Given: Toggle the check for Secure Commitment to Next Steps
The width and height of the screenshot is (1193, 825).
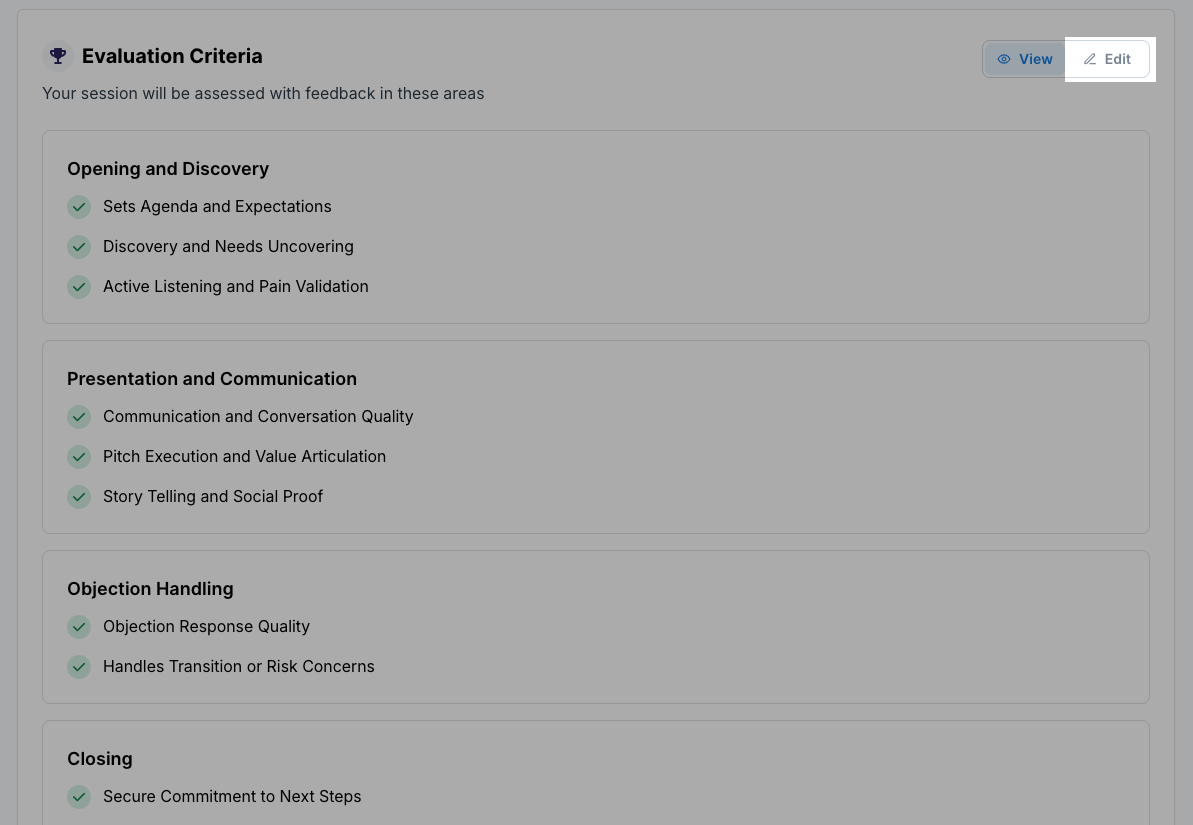Looking at the screenshot, I should [79, 797].
